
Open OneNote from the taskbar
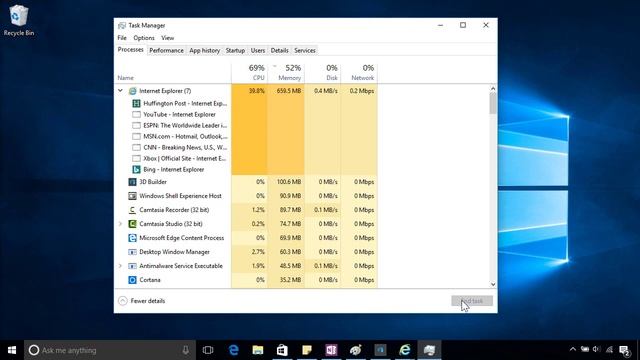tap(331, 350)
